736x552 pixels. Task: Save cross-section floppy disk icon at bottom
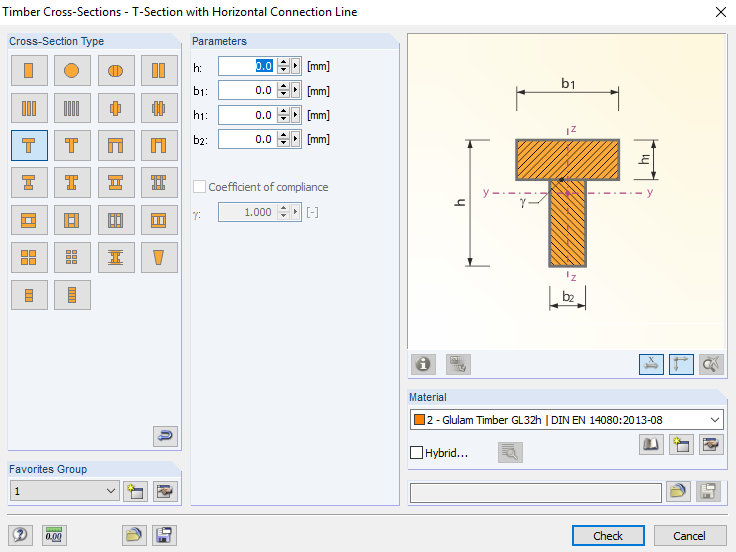click(164, 535)
